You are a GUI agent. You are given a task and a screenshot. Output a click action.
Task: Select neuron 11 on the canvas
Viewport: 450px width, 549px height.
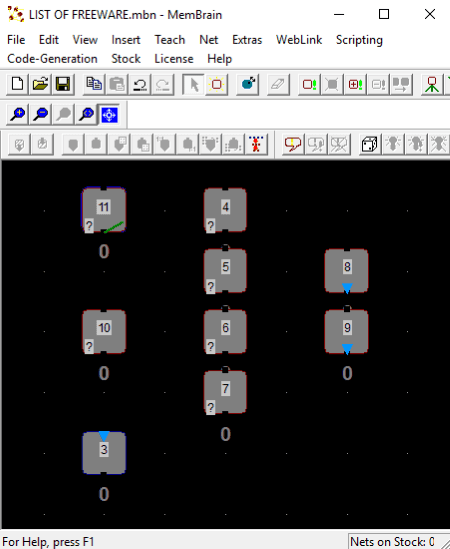[x=104, y=210]
